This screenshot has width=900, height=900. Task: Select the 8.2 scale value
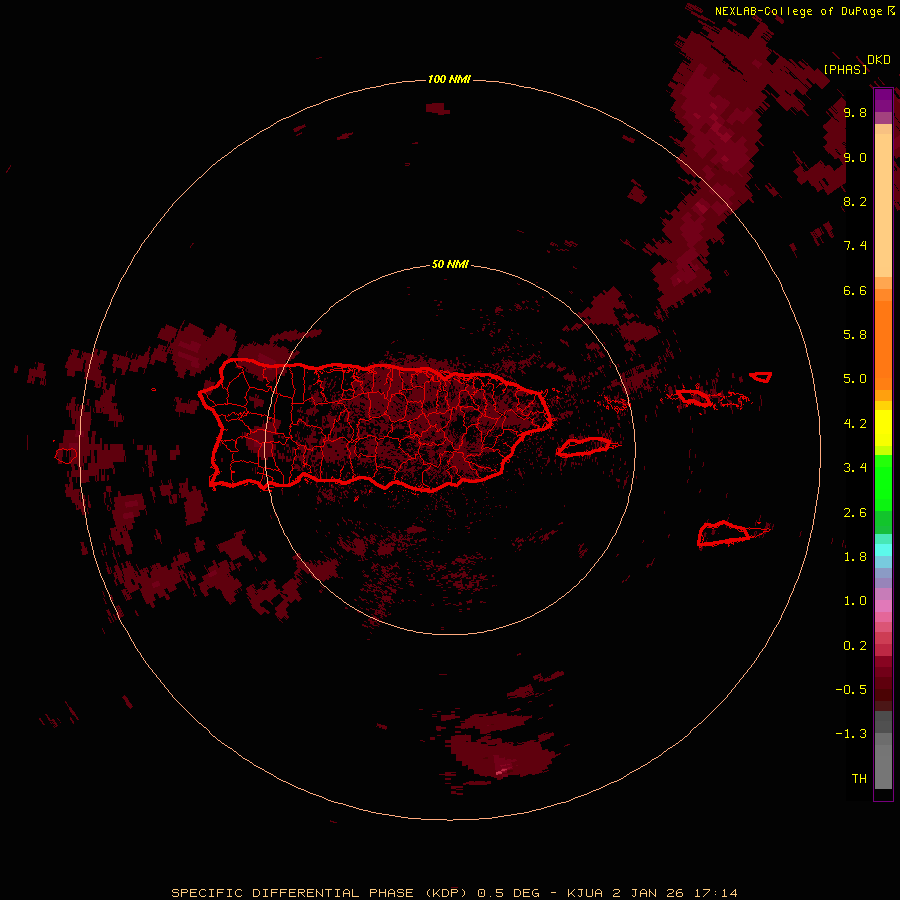[855, 201]
